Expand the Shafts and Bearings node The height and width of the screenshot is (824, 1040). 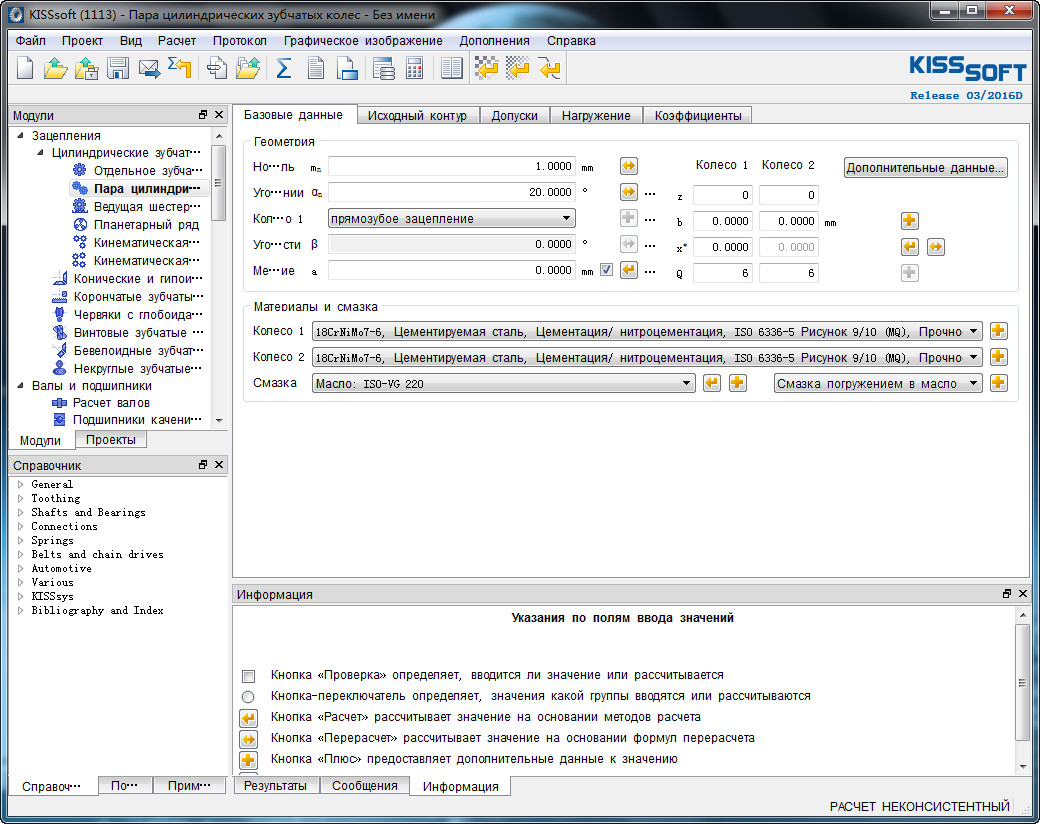coord(21,512)
